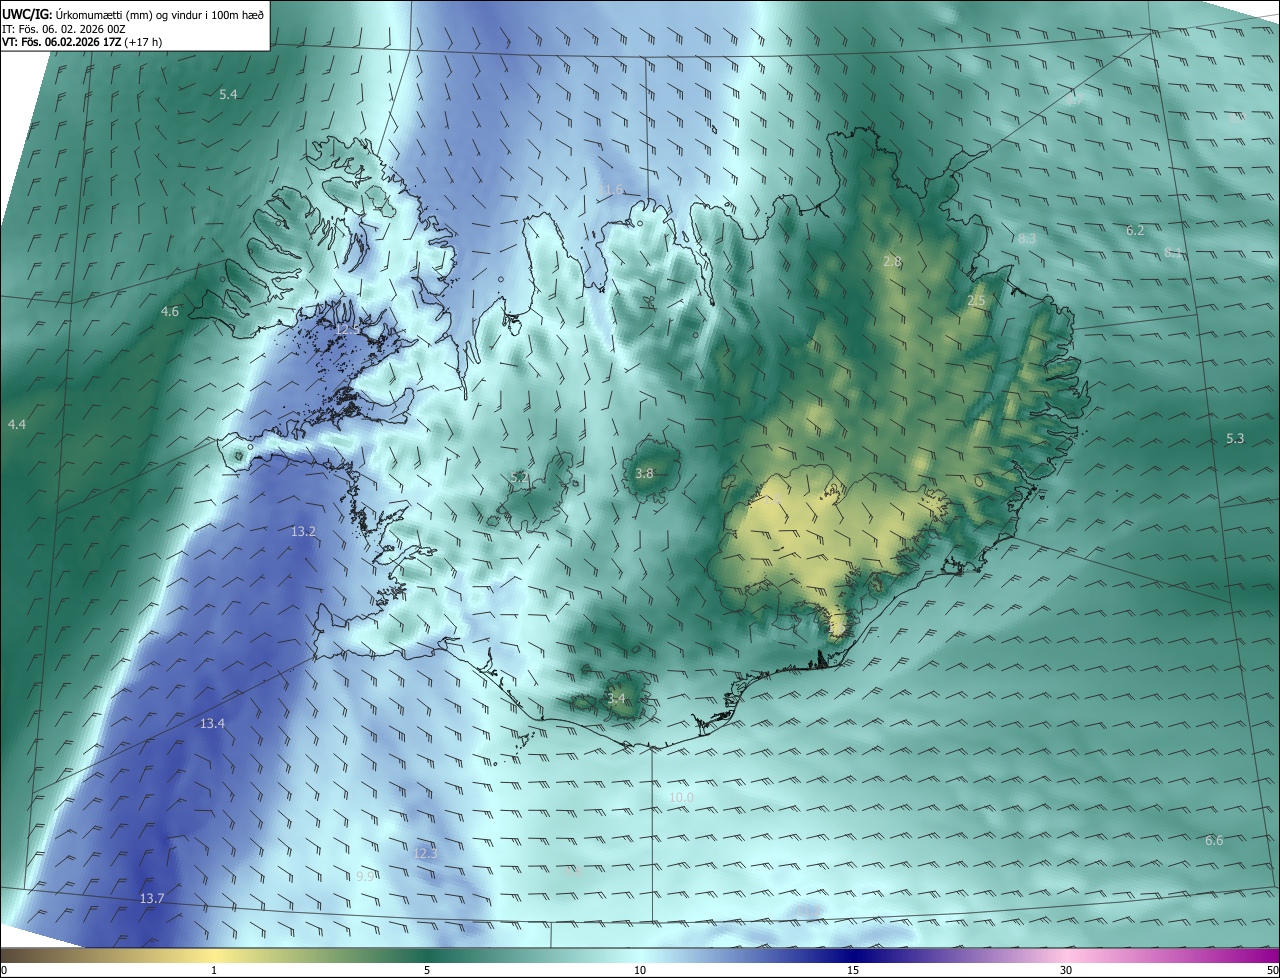1280x978 pixels.
Task: Click the map value 5.3
Action: (x=1235, y=439)
